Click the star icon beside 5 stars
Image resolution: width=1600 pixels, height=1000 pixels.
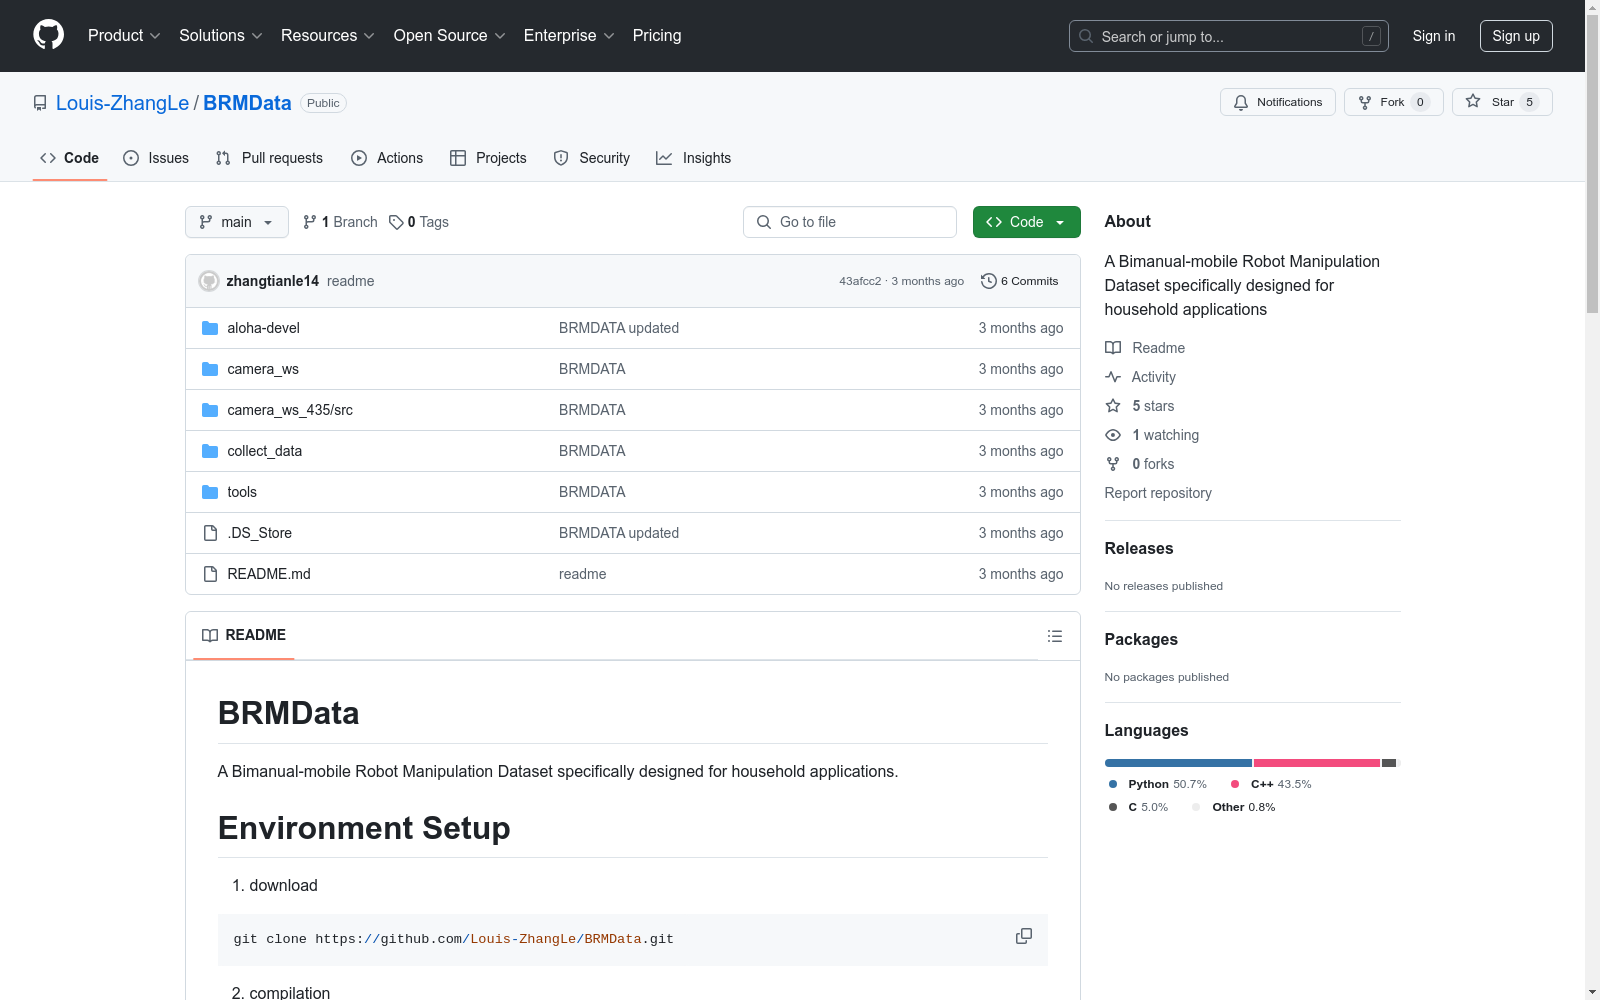coord(1113,406)
